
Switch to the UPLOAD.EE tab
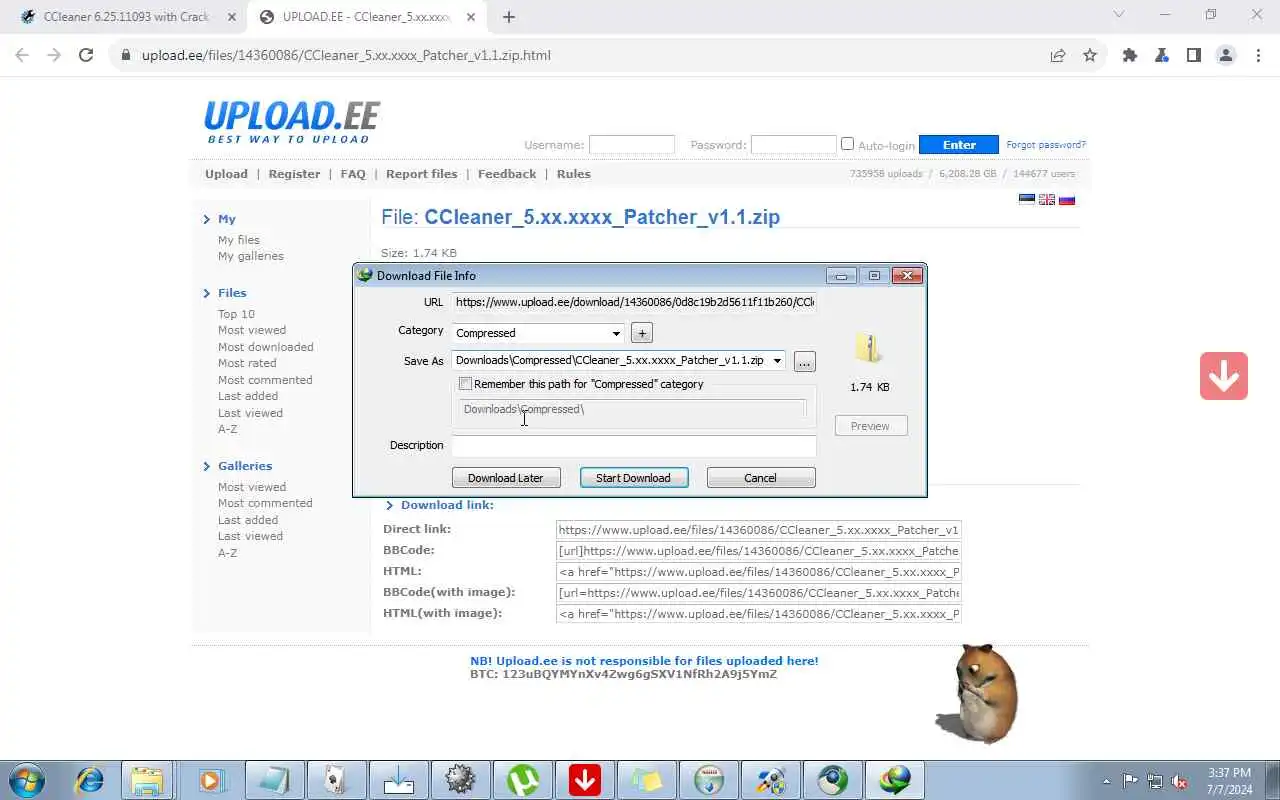(365, 17)
